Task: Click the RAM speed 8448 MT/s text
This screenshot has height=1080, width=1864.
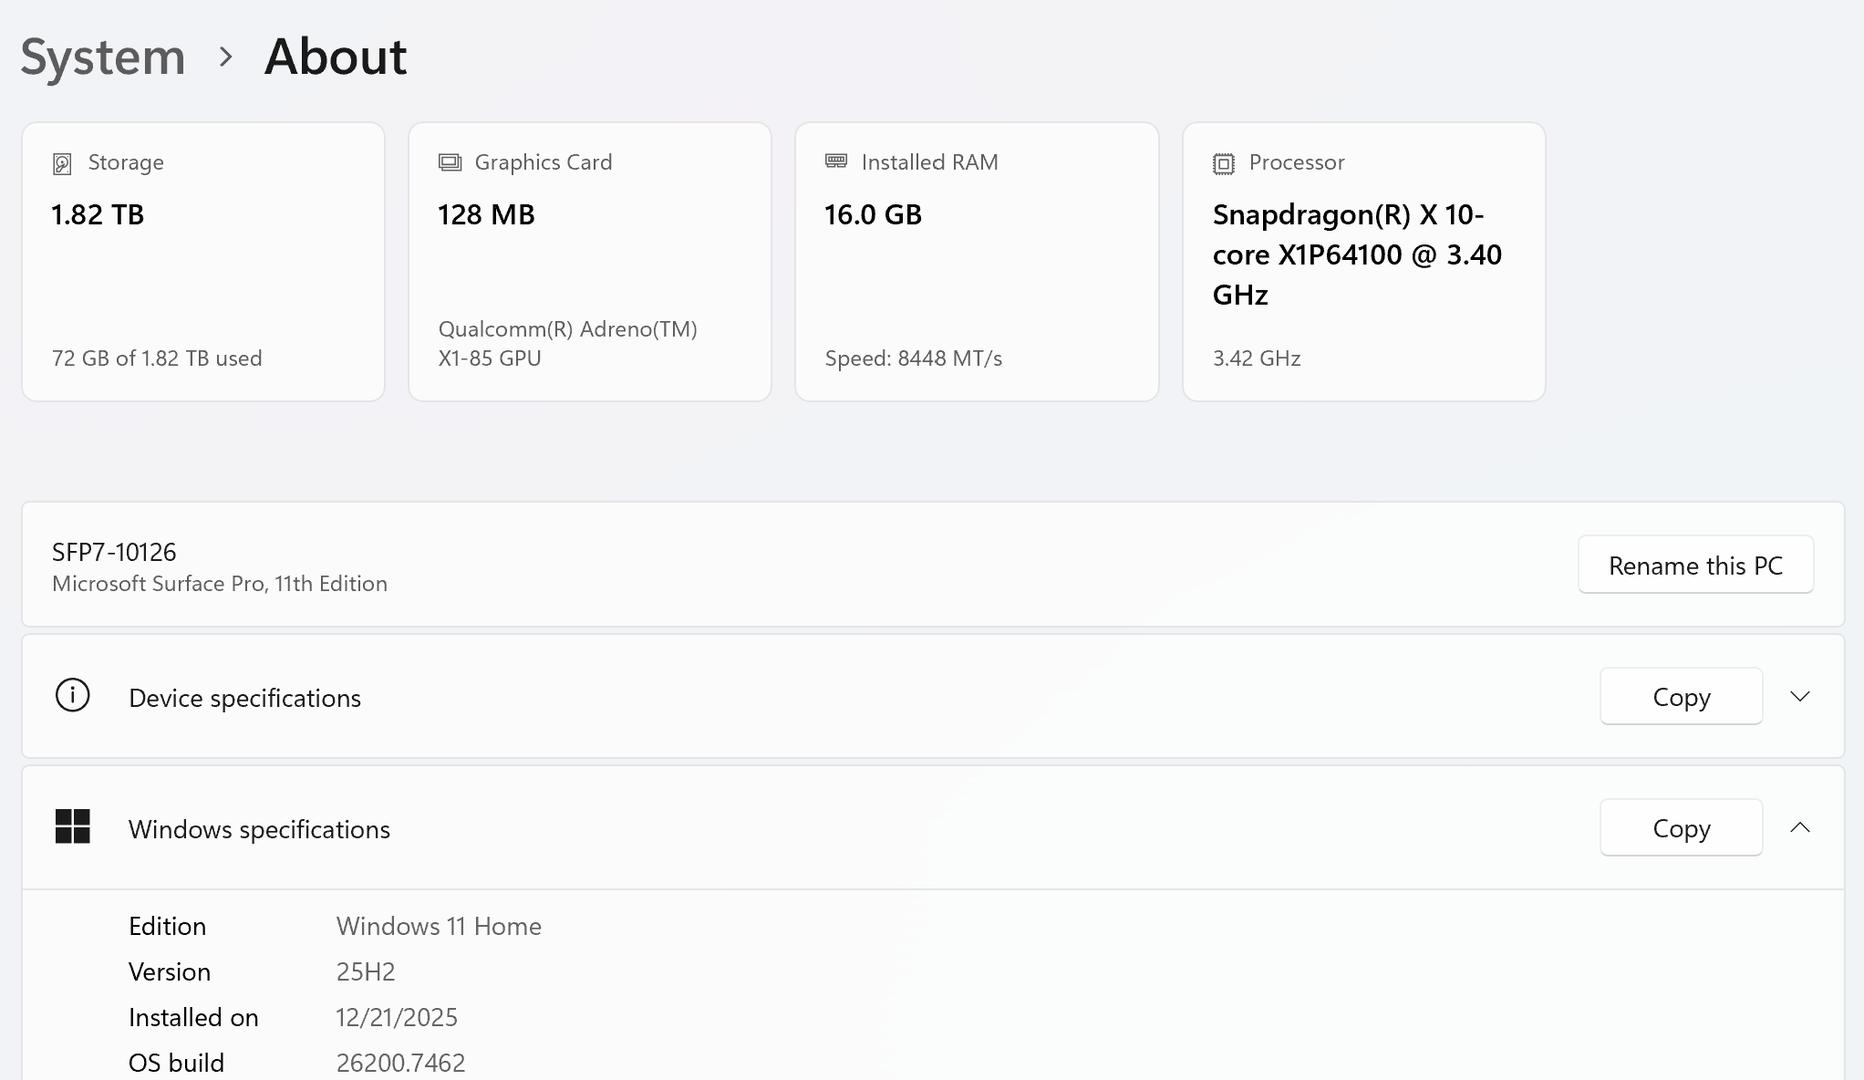Action: click(x=913, y=358)
